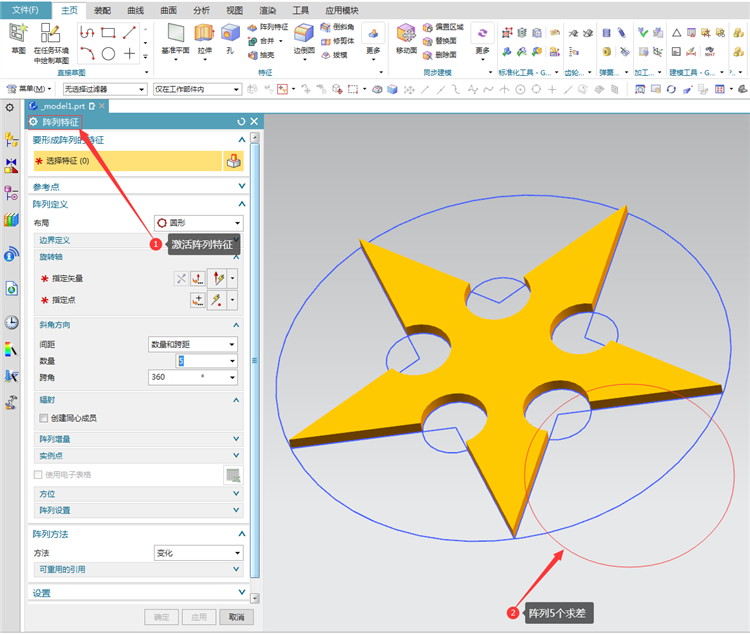Viewport: 750px width, 635px height.
Task: Click the 应用 button
Action: click(x=199, y=617)
